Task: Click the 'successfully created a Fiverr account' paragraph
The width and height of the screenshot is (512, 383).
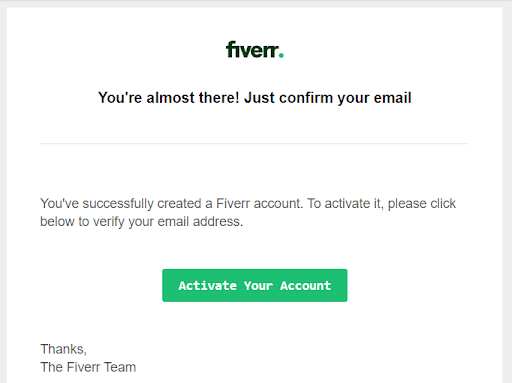Action: [248, 212]
